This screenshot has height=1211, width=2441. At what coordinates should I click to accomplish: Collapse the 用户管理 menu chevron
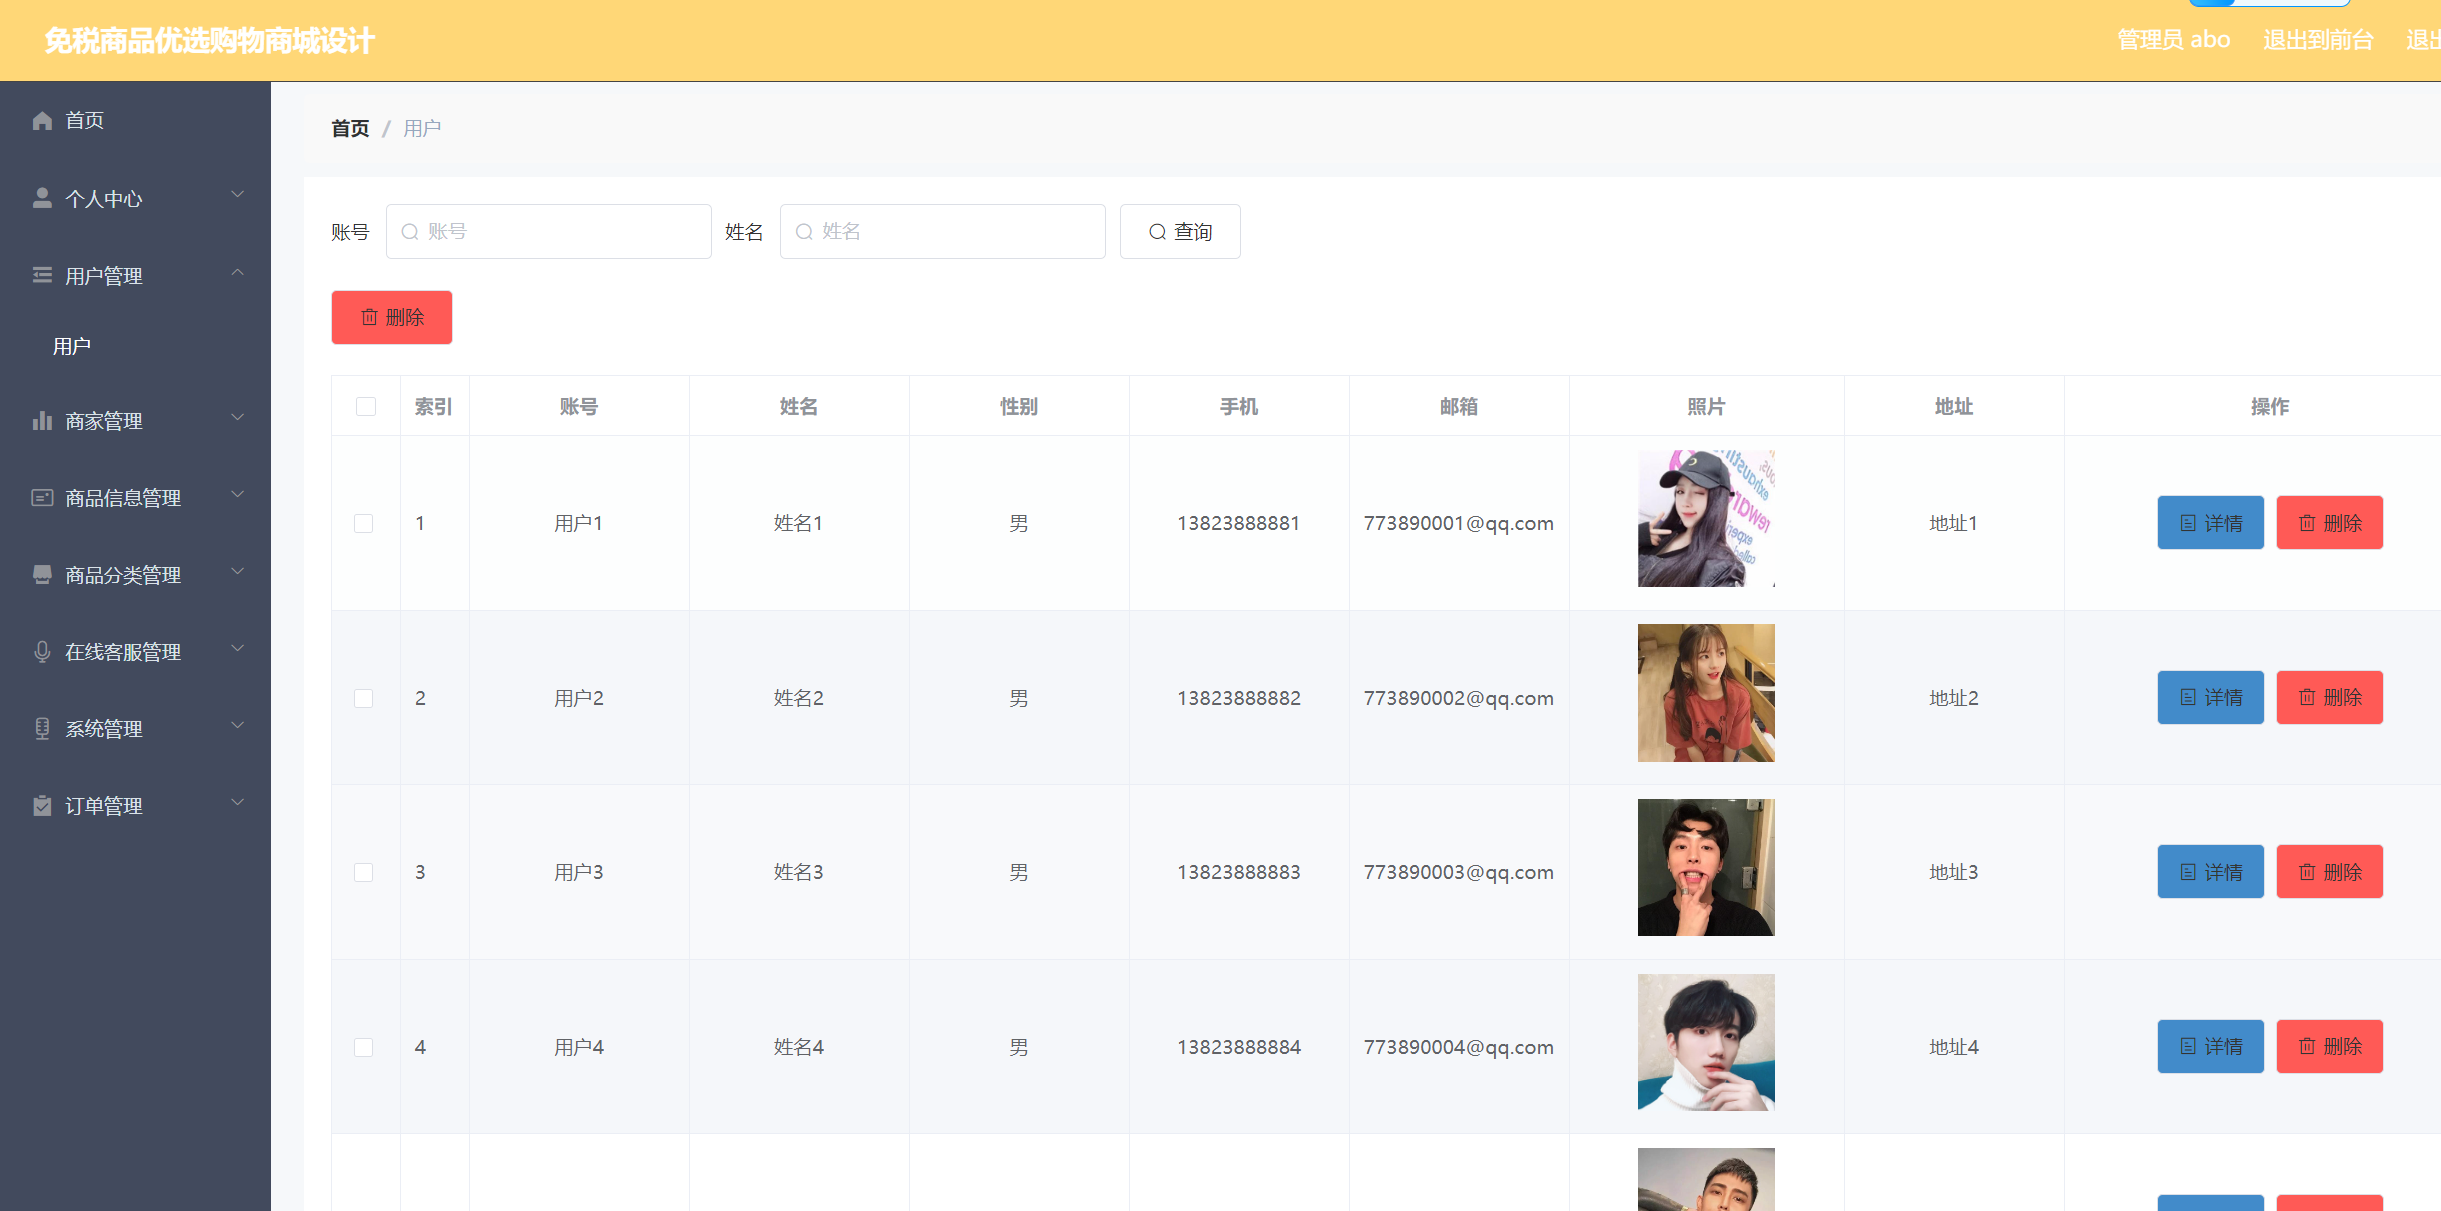238,273
